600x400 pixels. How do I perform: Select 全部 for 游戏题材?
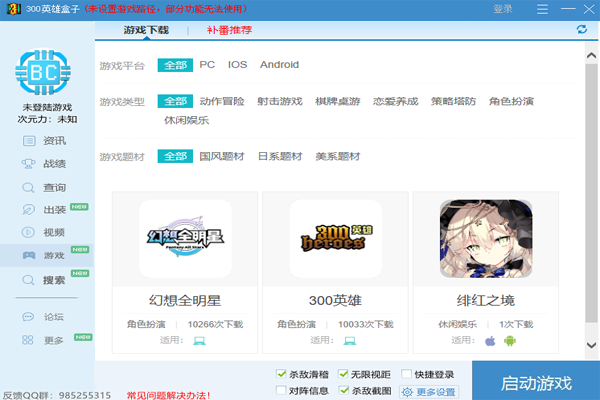coord(175,156)
